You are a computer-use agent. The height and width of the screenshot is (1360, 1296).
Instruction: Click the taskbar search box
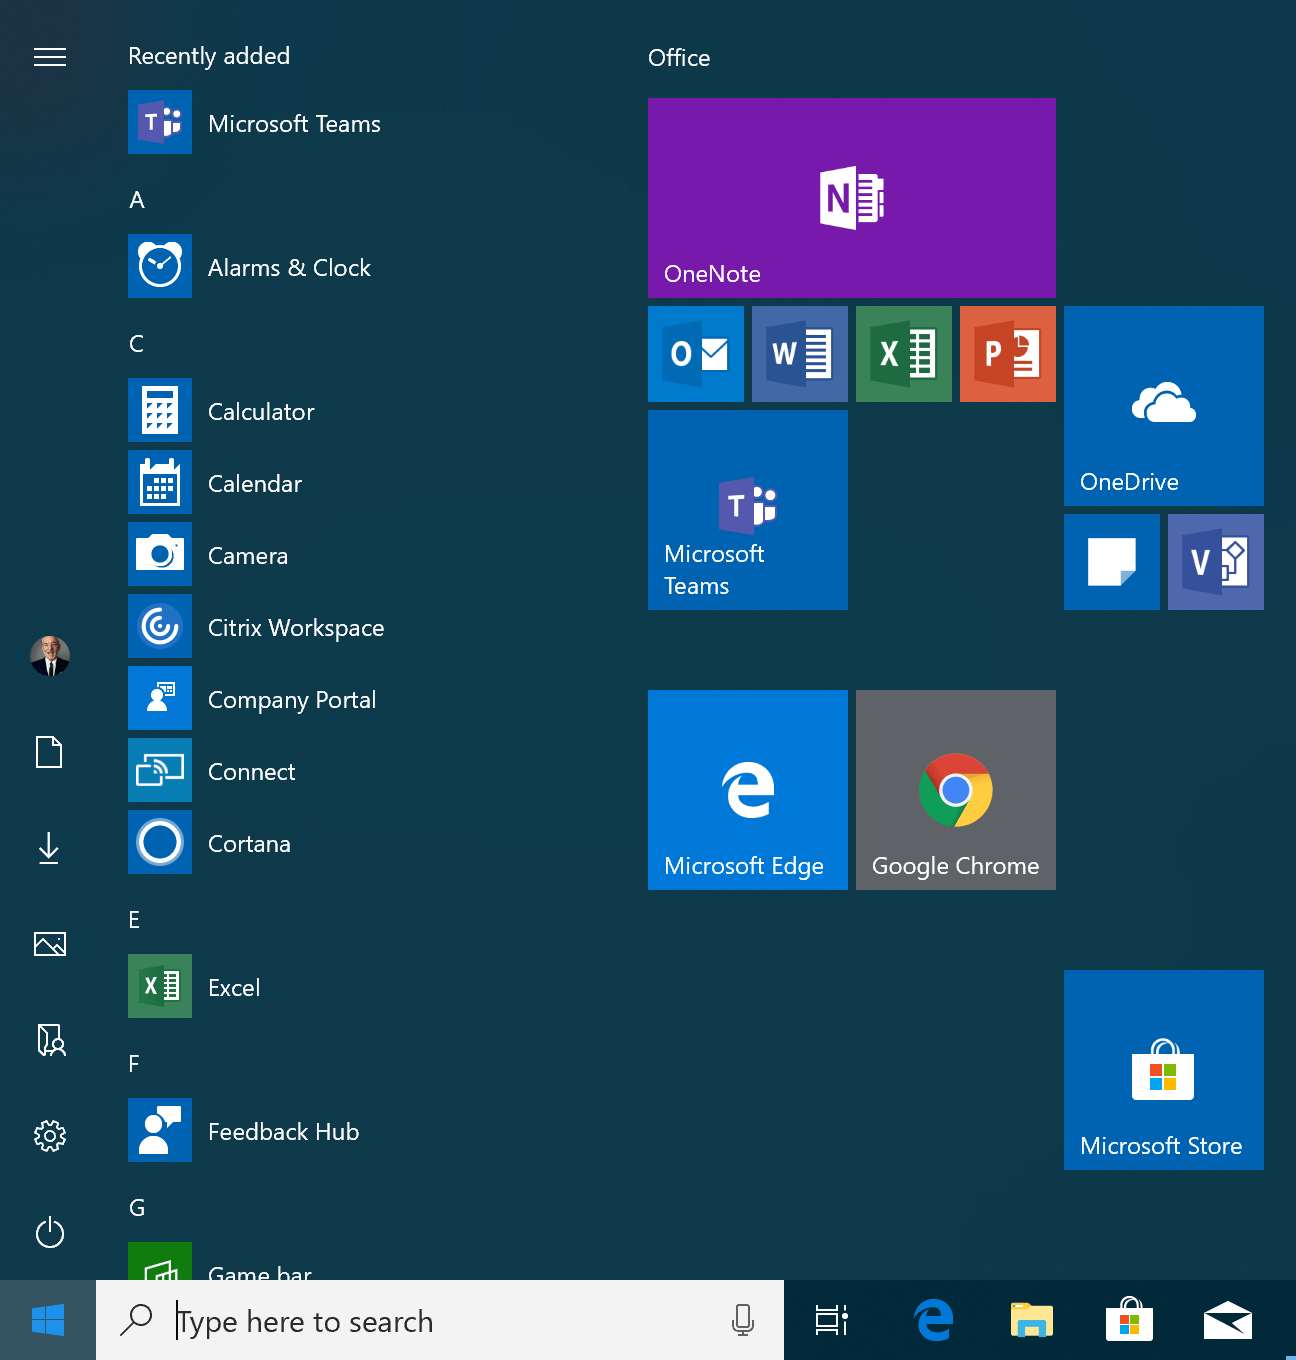coord(440,1320)
